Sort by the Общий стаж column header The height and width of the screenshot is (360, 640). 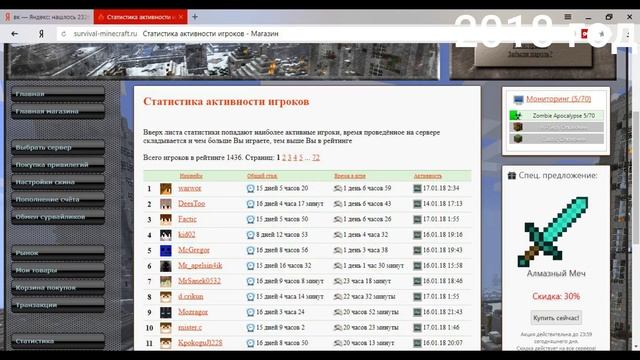click(x=262, y=176)
